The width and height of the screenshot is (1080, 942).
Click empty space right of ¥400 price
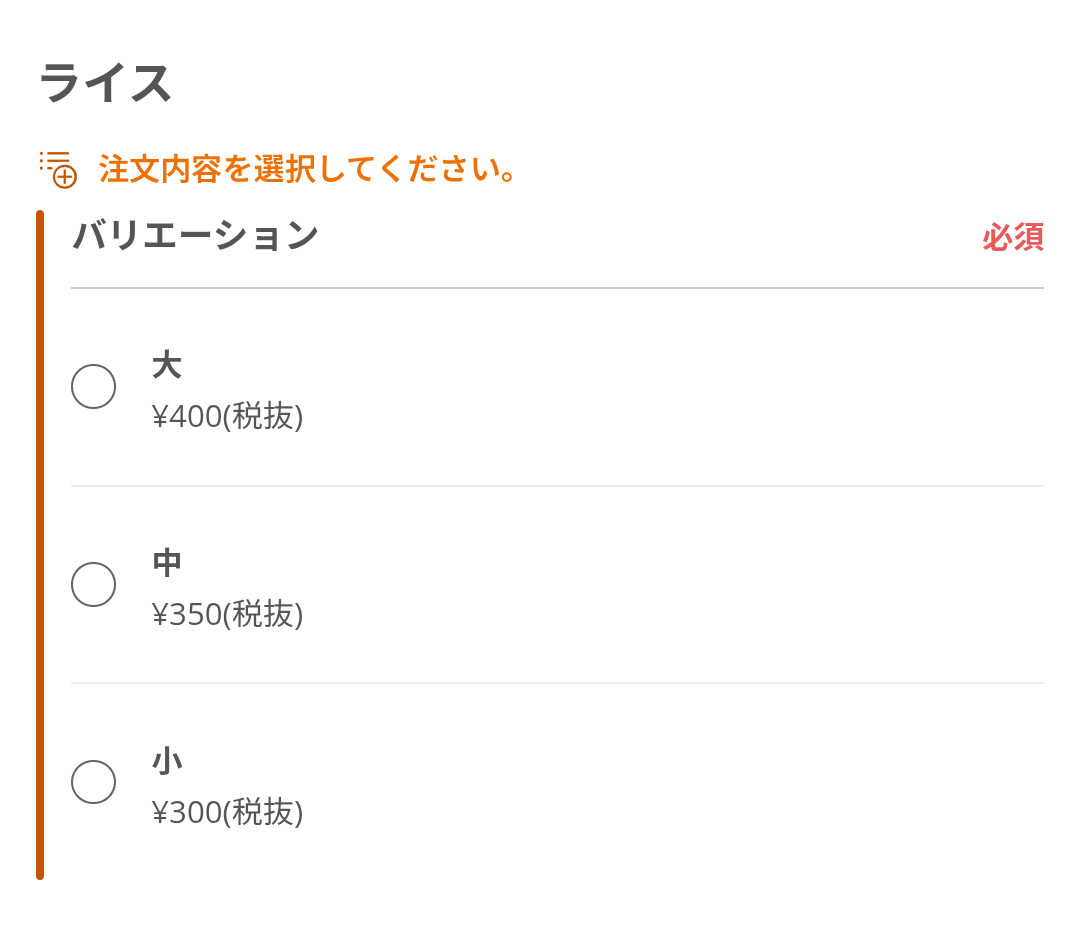pos(674,417)
